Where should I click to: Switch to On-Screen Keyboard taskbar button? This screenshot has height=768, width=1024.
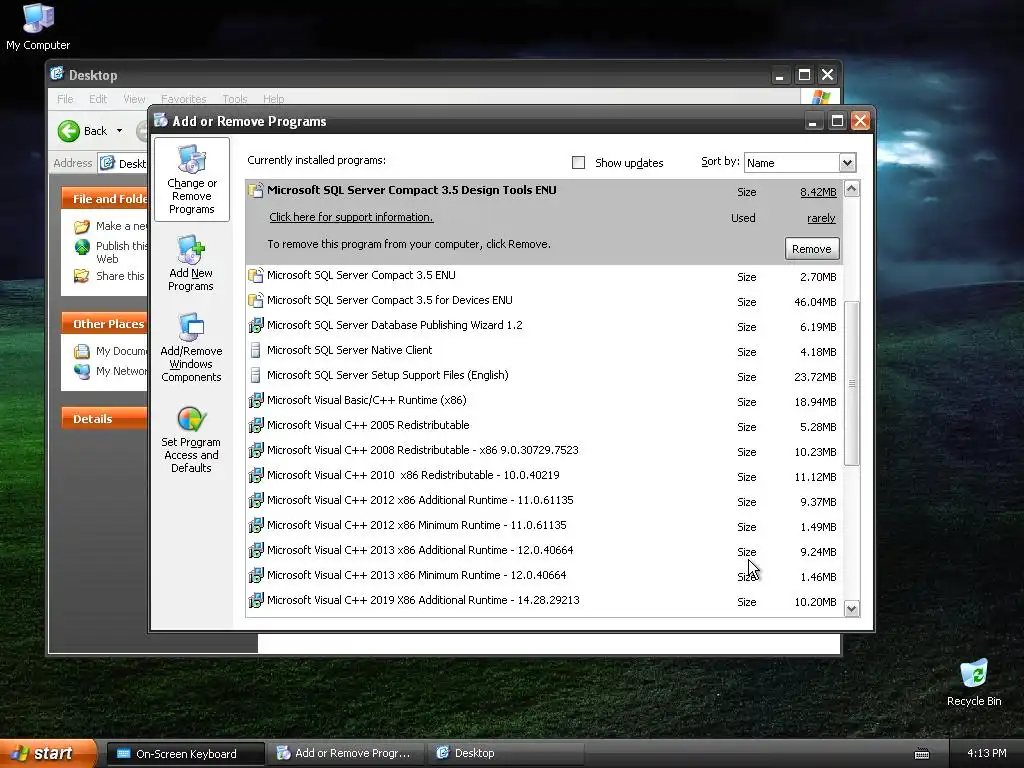coord(186,754)
